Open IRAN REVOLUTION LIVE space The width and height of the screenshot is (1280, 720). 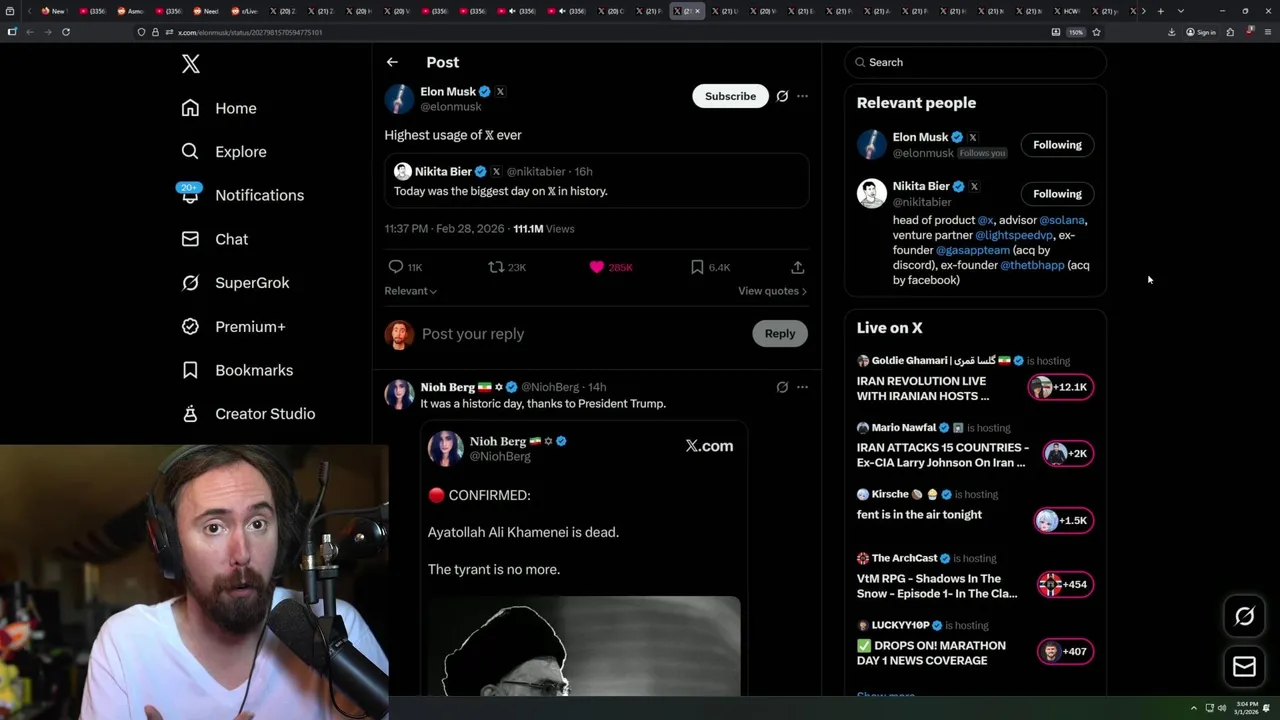tap(923, 388)
